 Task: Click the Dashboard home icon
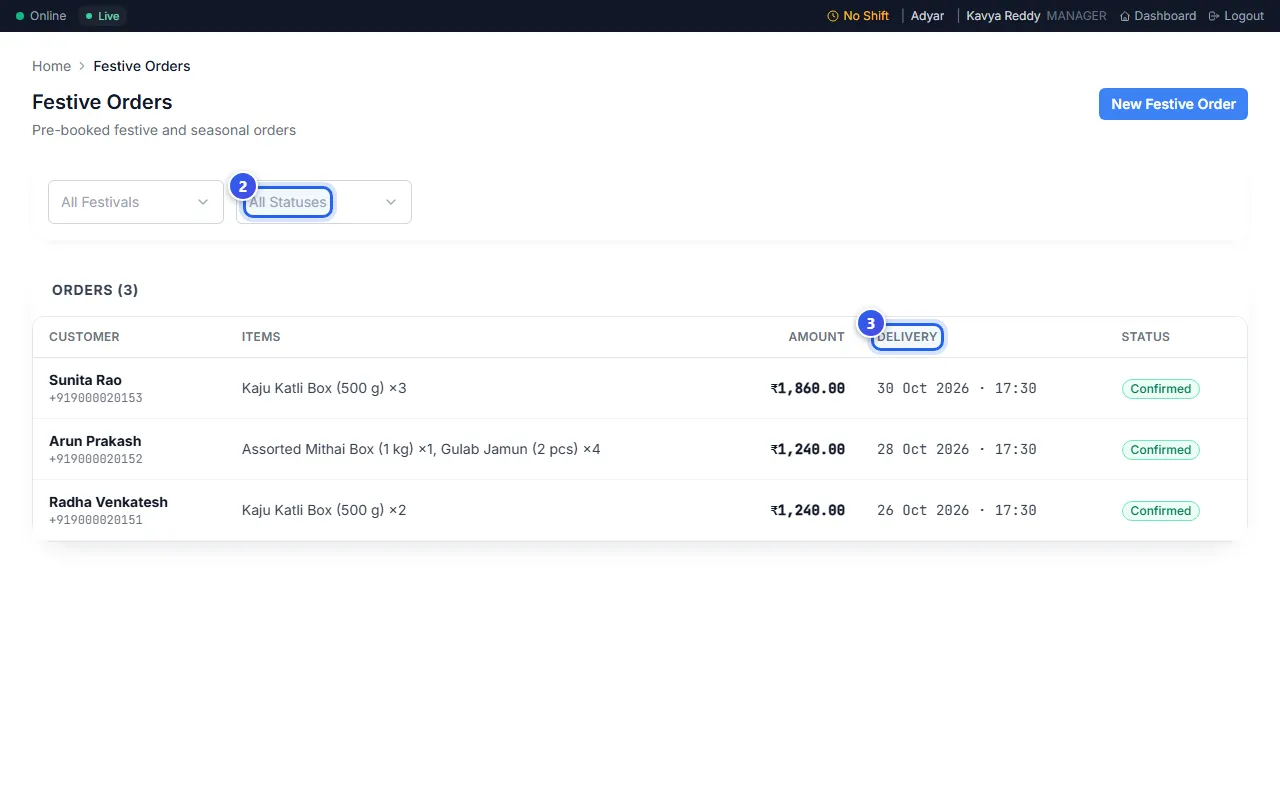pyautogui.click(x=1125, y=16)
